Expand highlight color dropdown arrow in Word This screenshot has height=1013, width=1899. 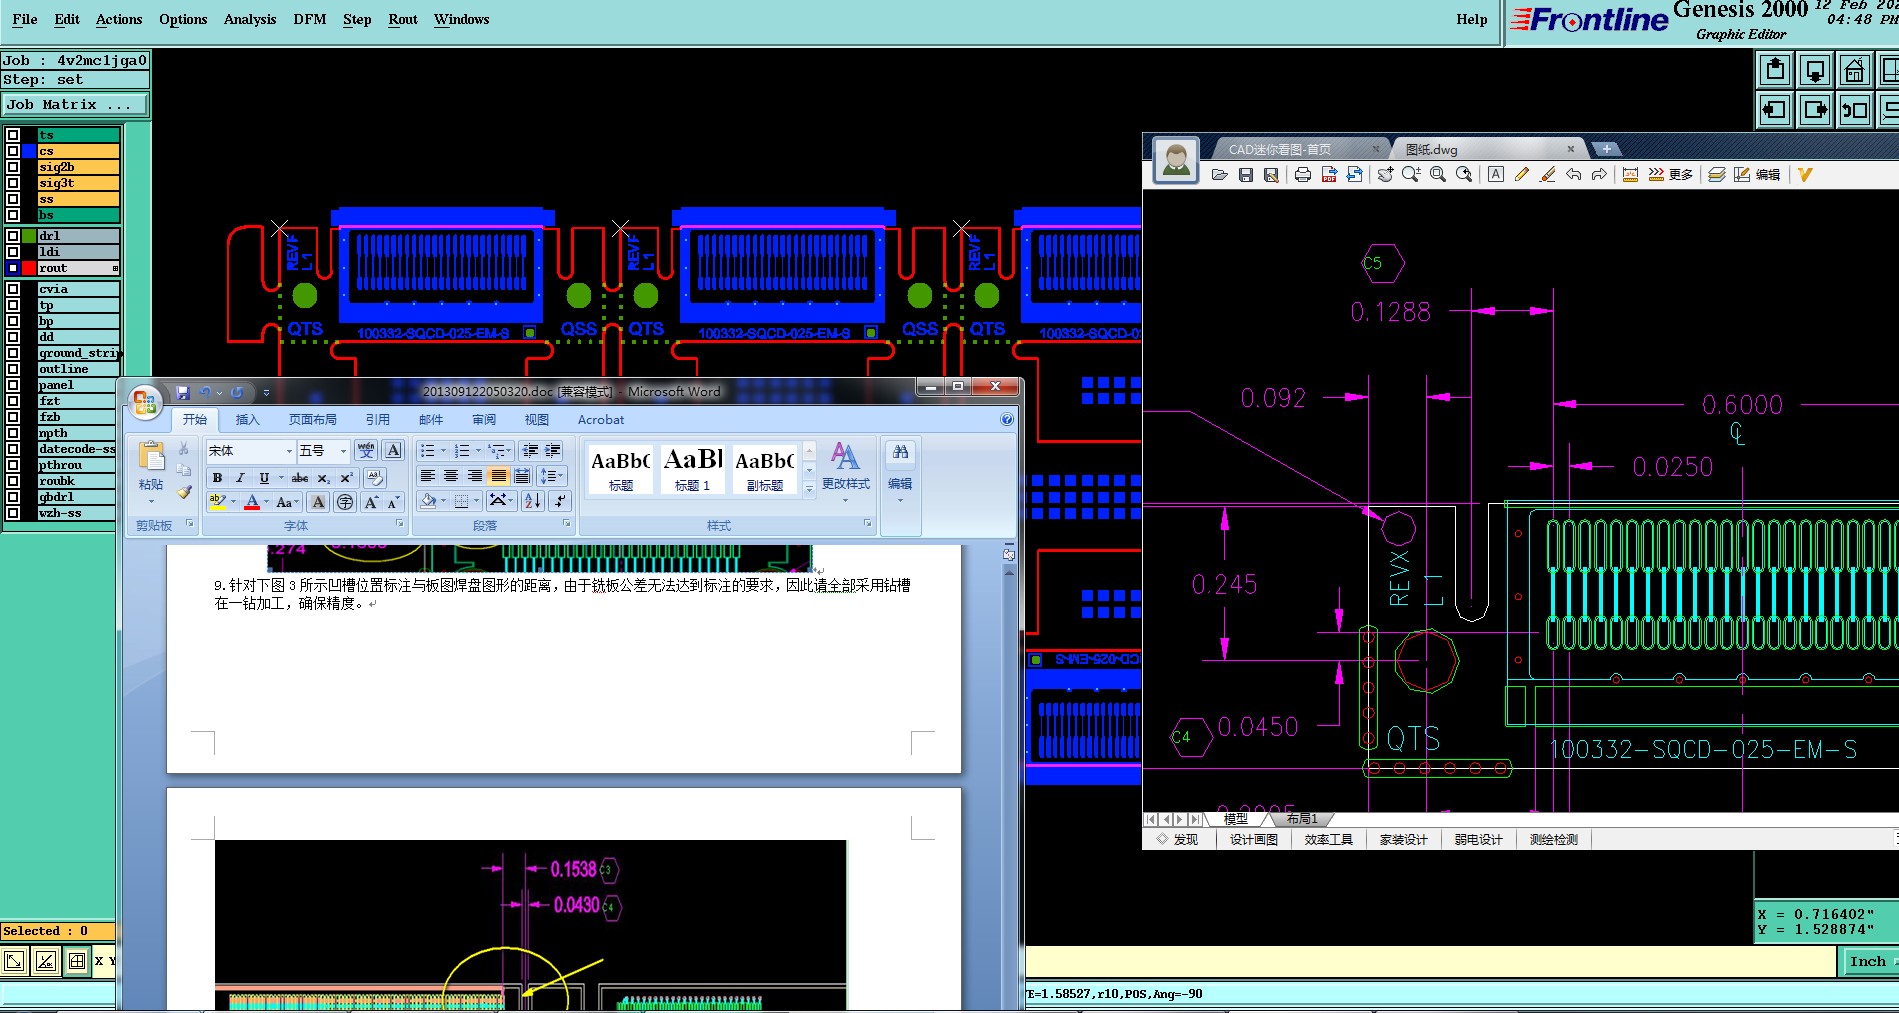(x=233, y=502)
